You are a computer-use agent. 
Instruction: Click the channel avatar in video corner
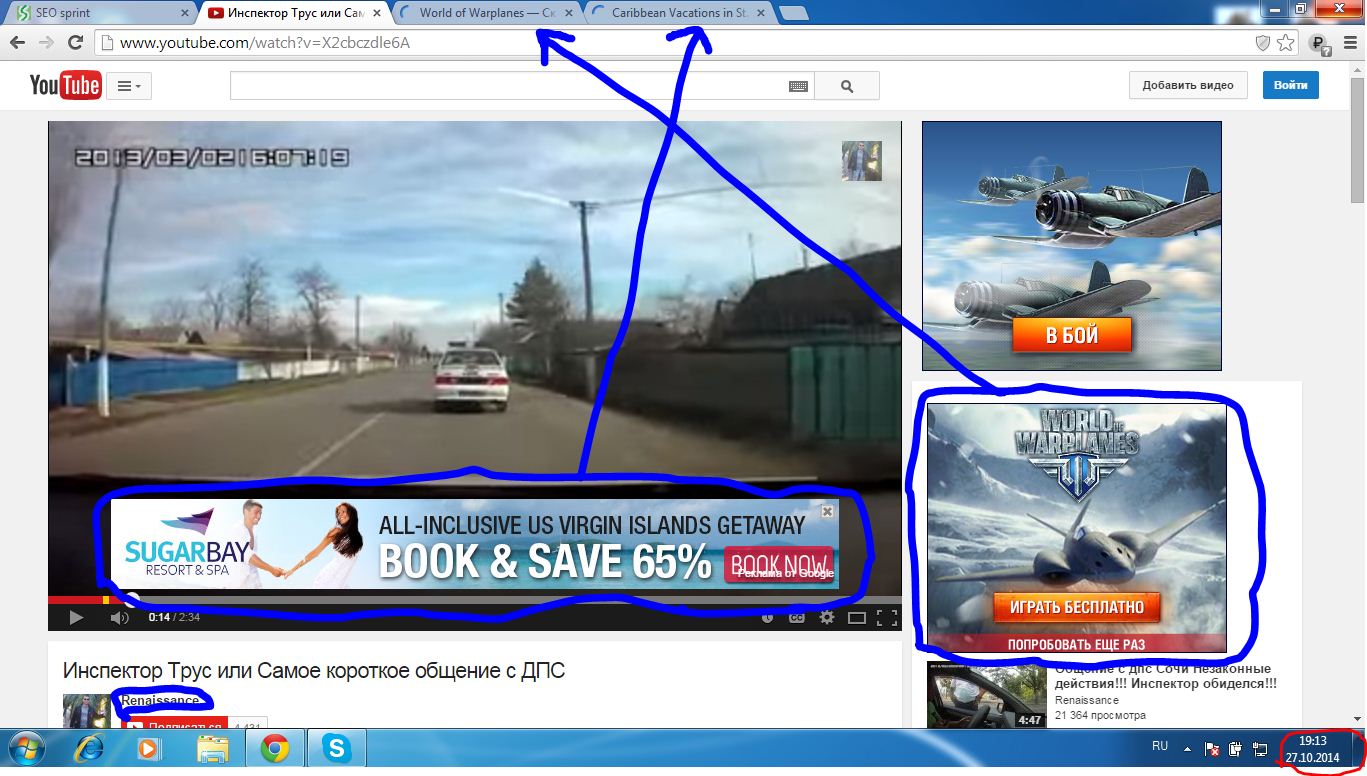(x=862, y=161)
